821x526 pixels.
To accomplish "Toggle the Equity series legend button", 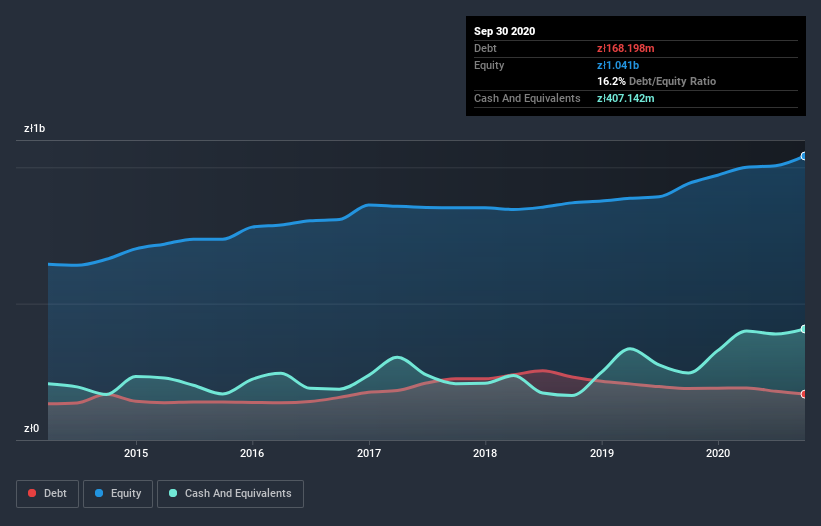I will pos(118,494).
